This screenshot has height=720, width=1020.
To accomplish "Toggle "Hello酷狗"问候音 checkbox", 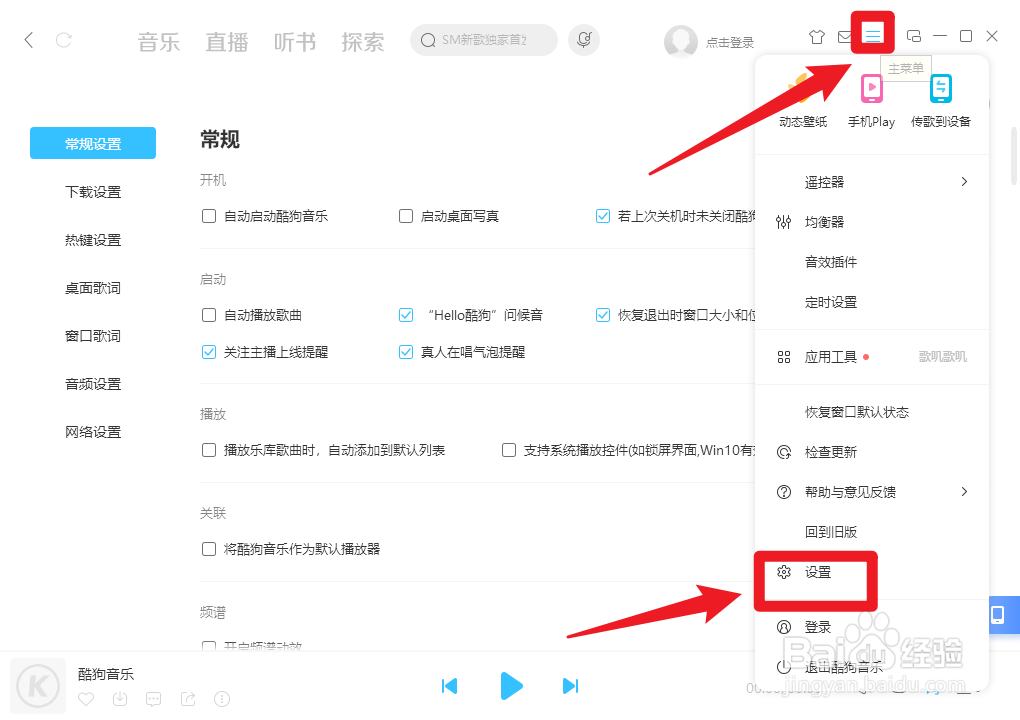I will tap(406, 315).
